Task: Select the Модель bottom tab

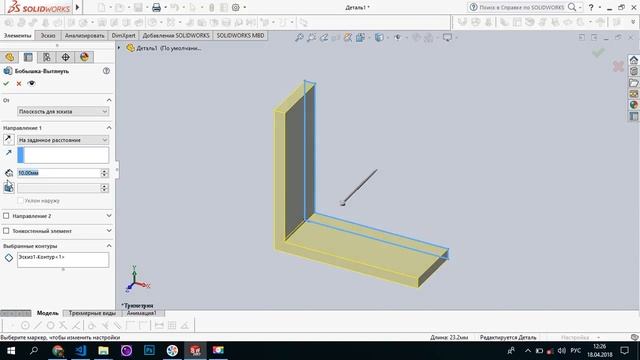Action: point(48,313)
